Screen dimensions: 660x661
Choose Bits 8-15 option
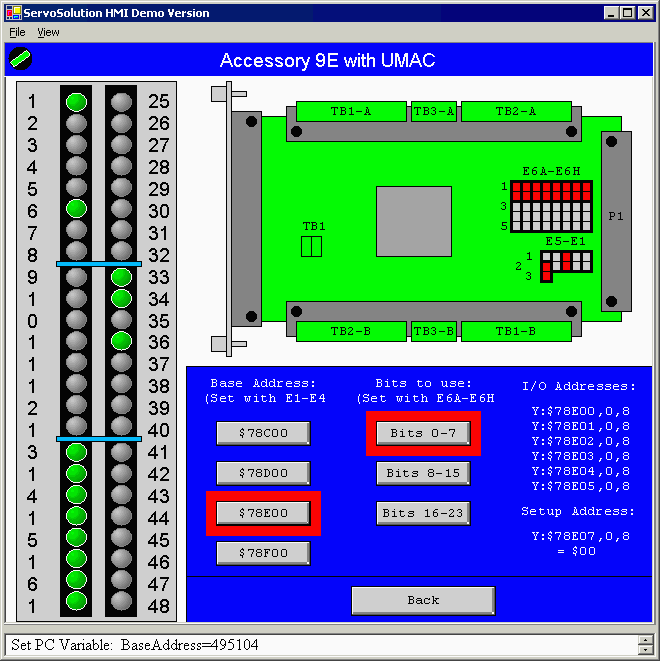pos(423,473)
